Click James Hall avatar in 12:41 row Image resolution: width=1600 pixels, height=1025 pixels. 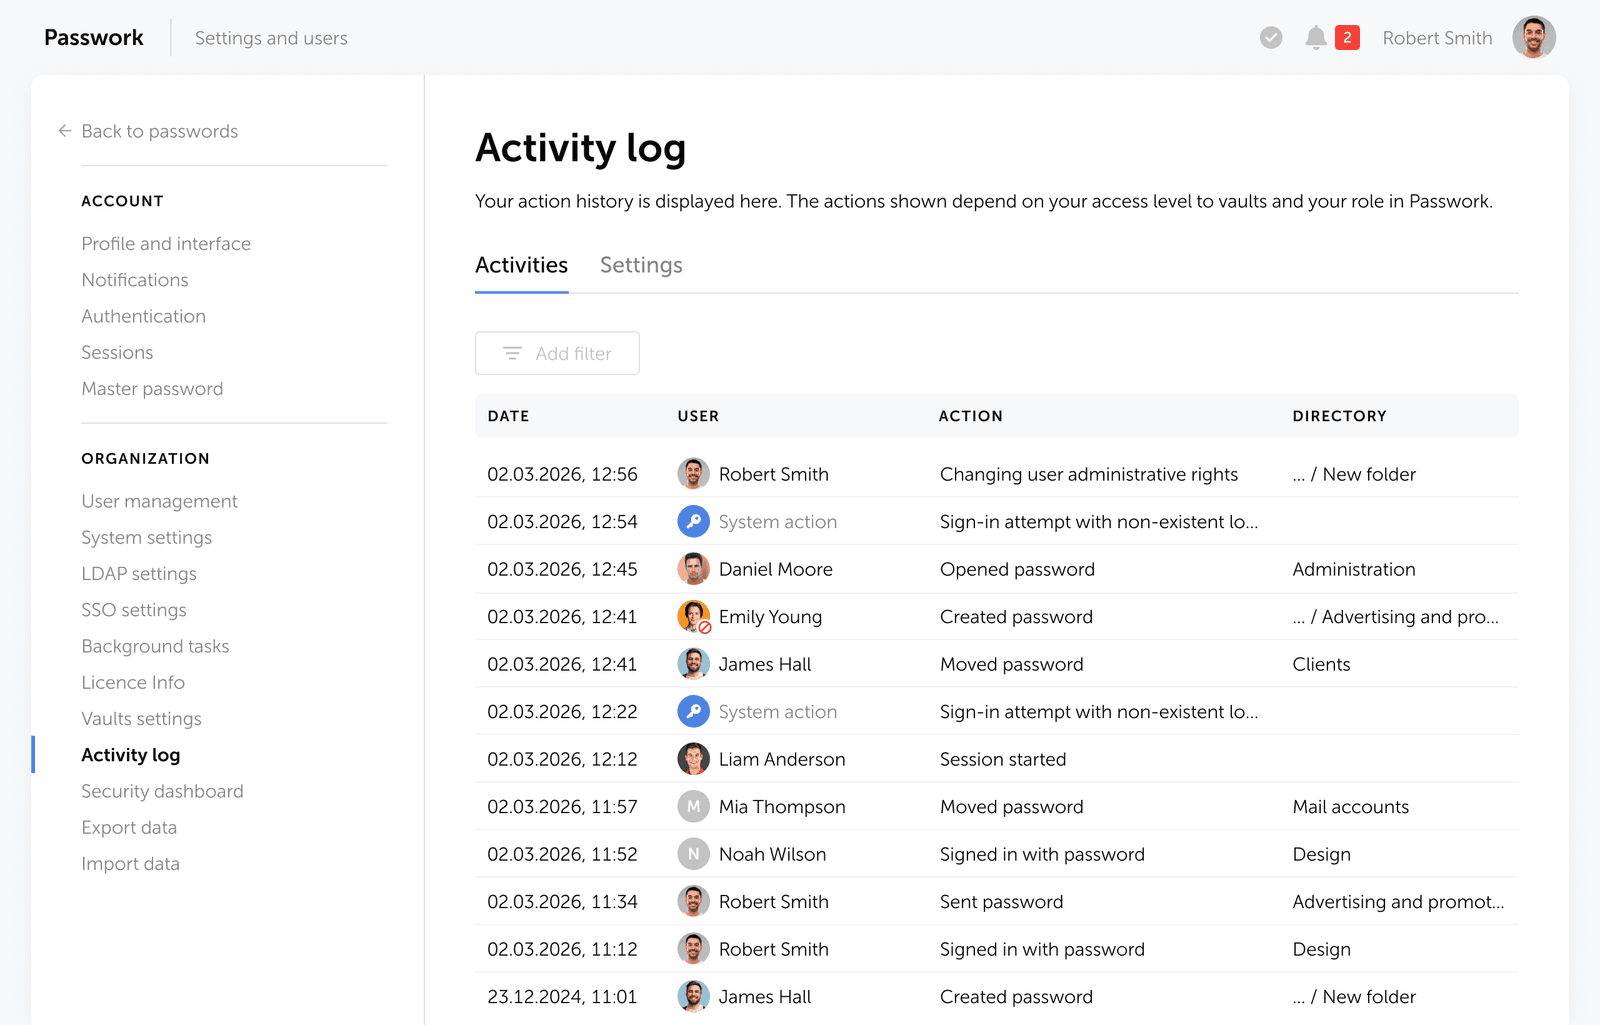tap(693, 664)
